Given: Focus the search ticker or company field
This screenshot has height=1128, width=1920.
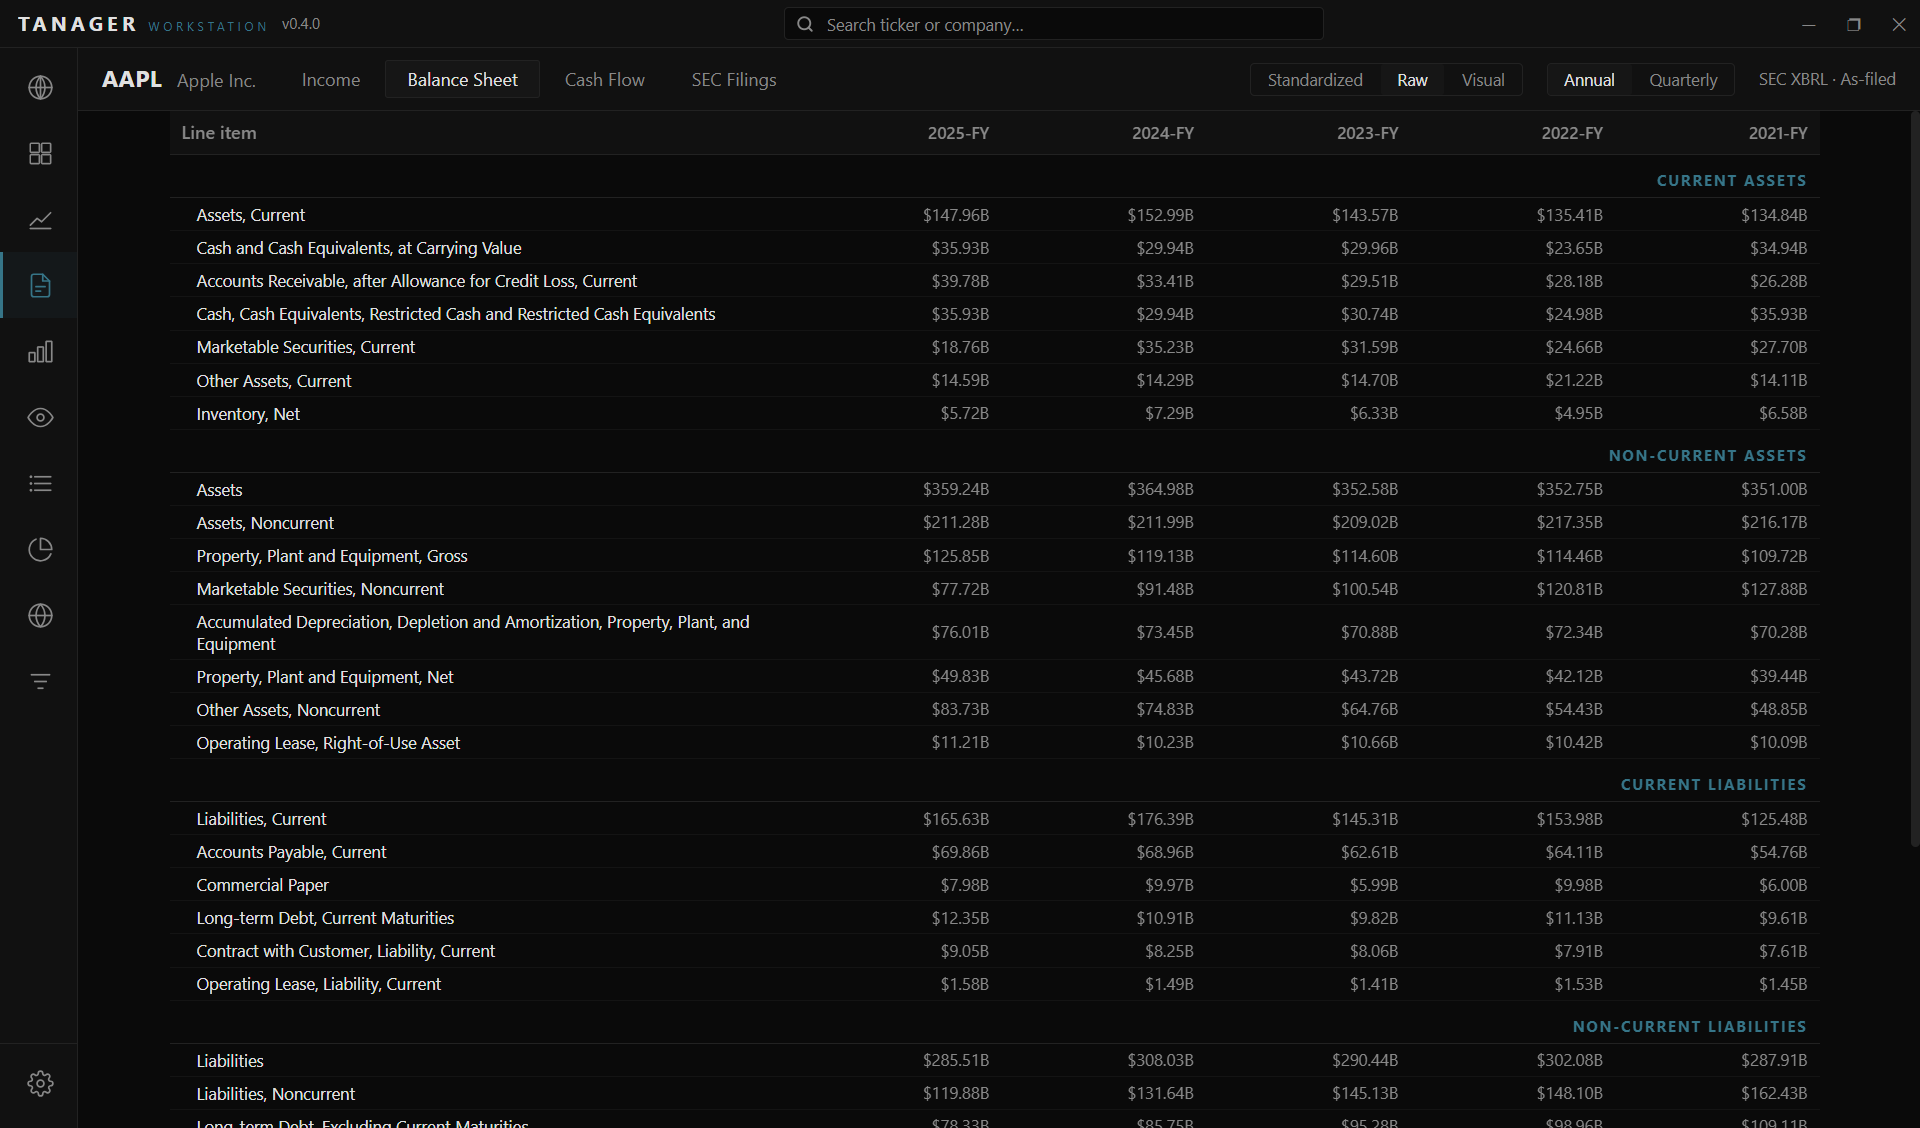Looking at the screenshot, I should pos(1054,24).
